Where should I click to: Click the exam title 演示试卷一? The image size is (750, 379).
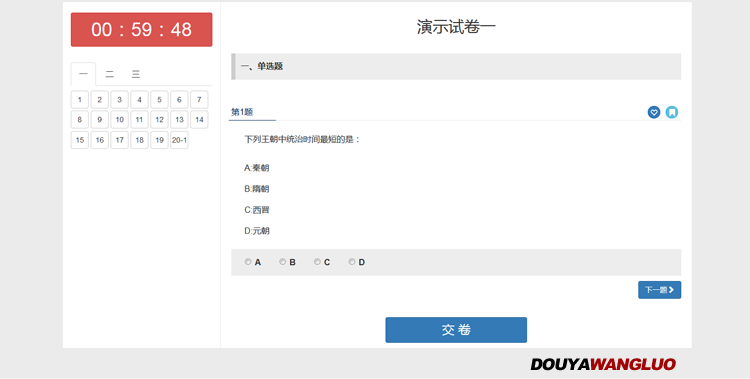click(456, 27)
